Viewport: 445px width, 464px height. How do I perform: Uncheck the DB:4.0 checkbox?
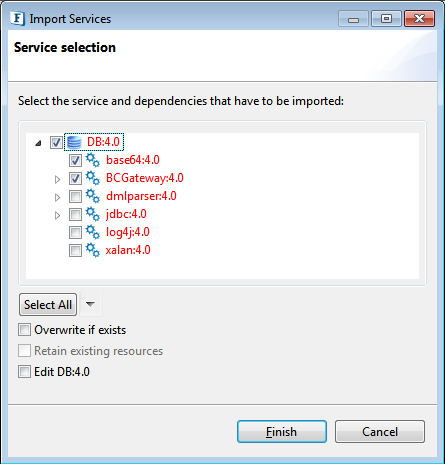56,142
